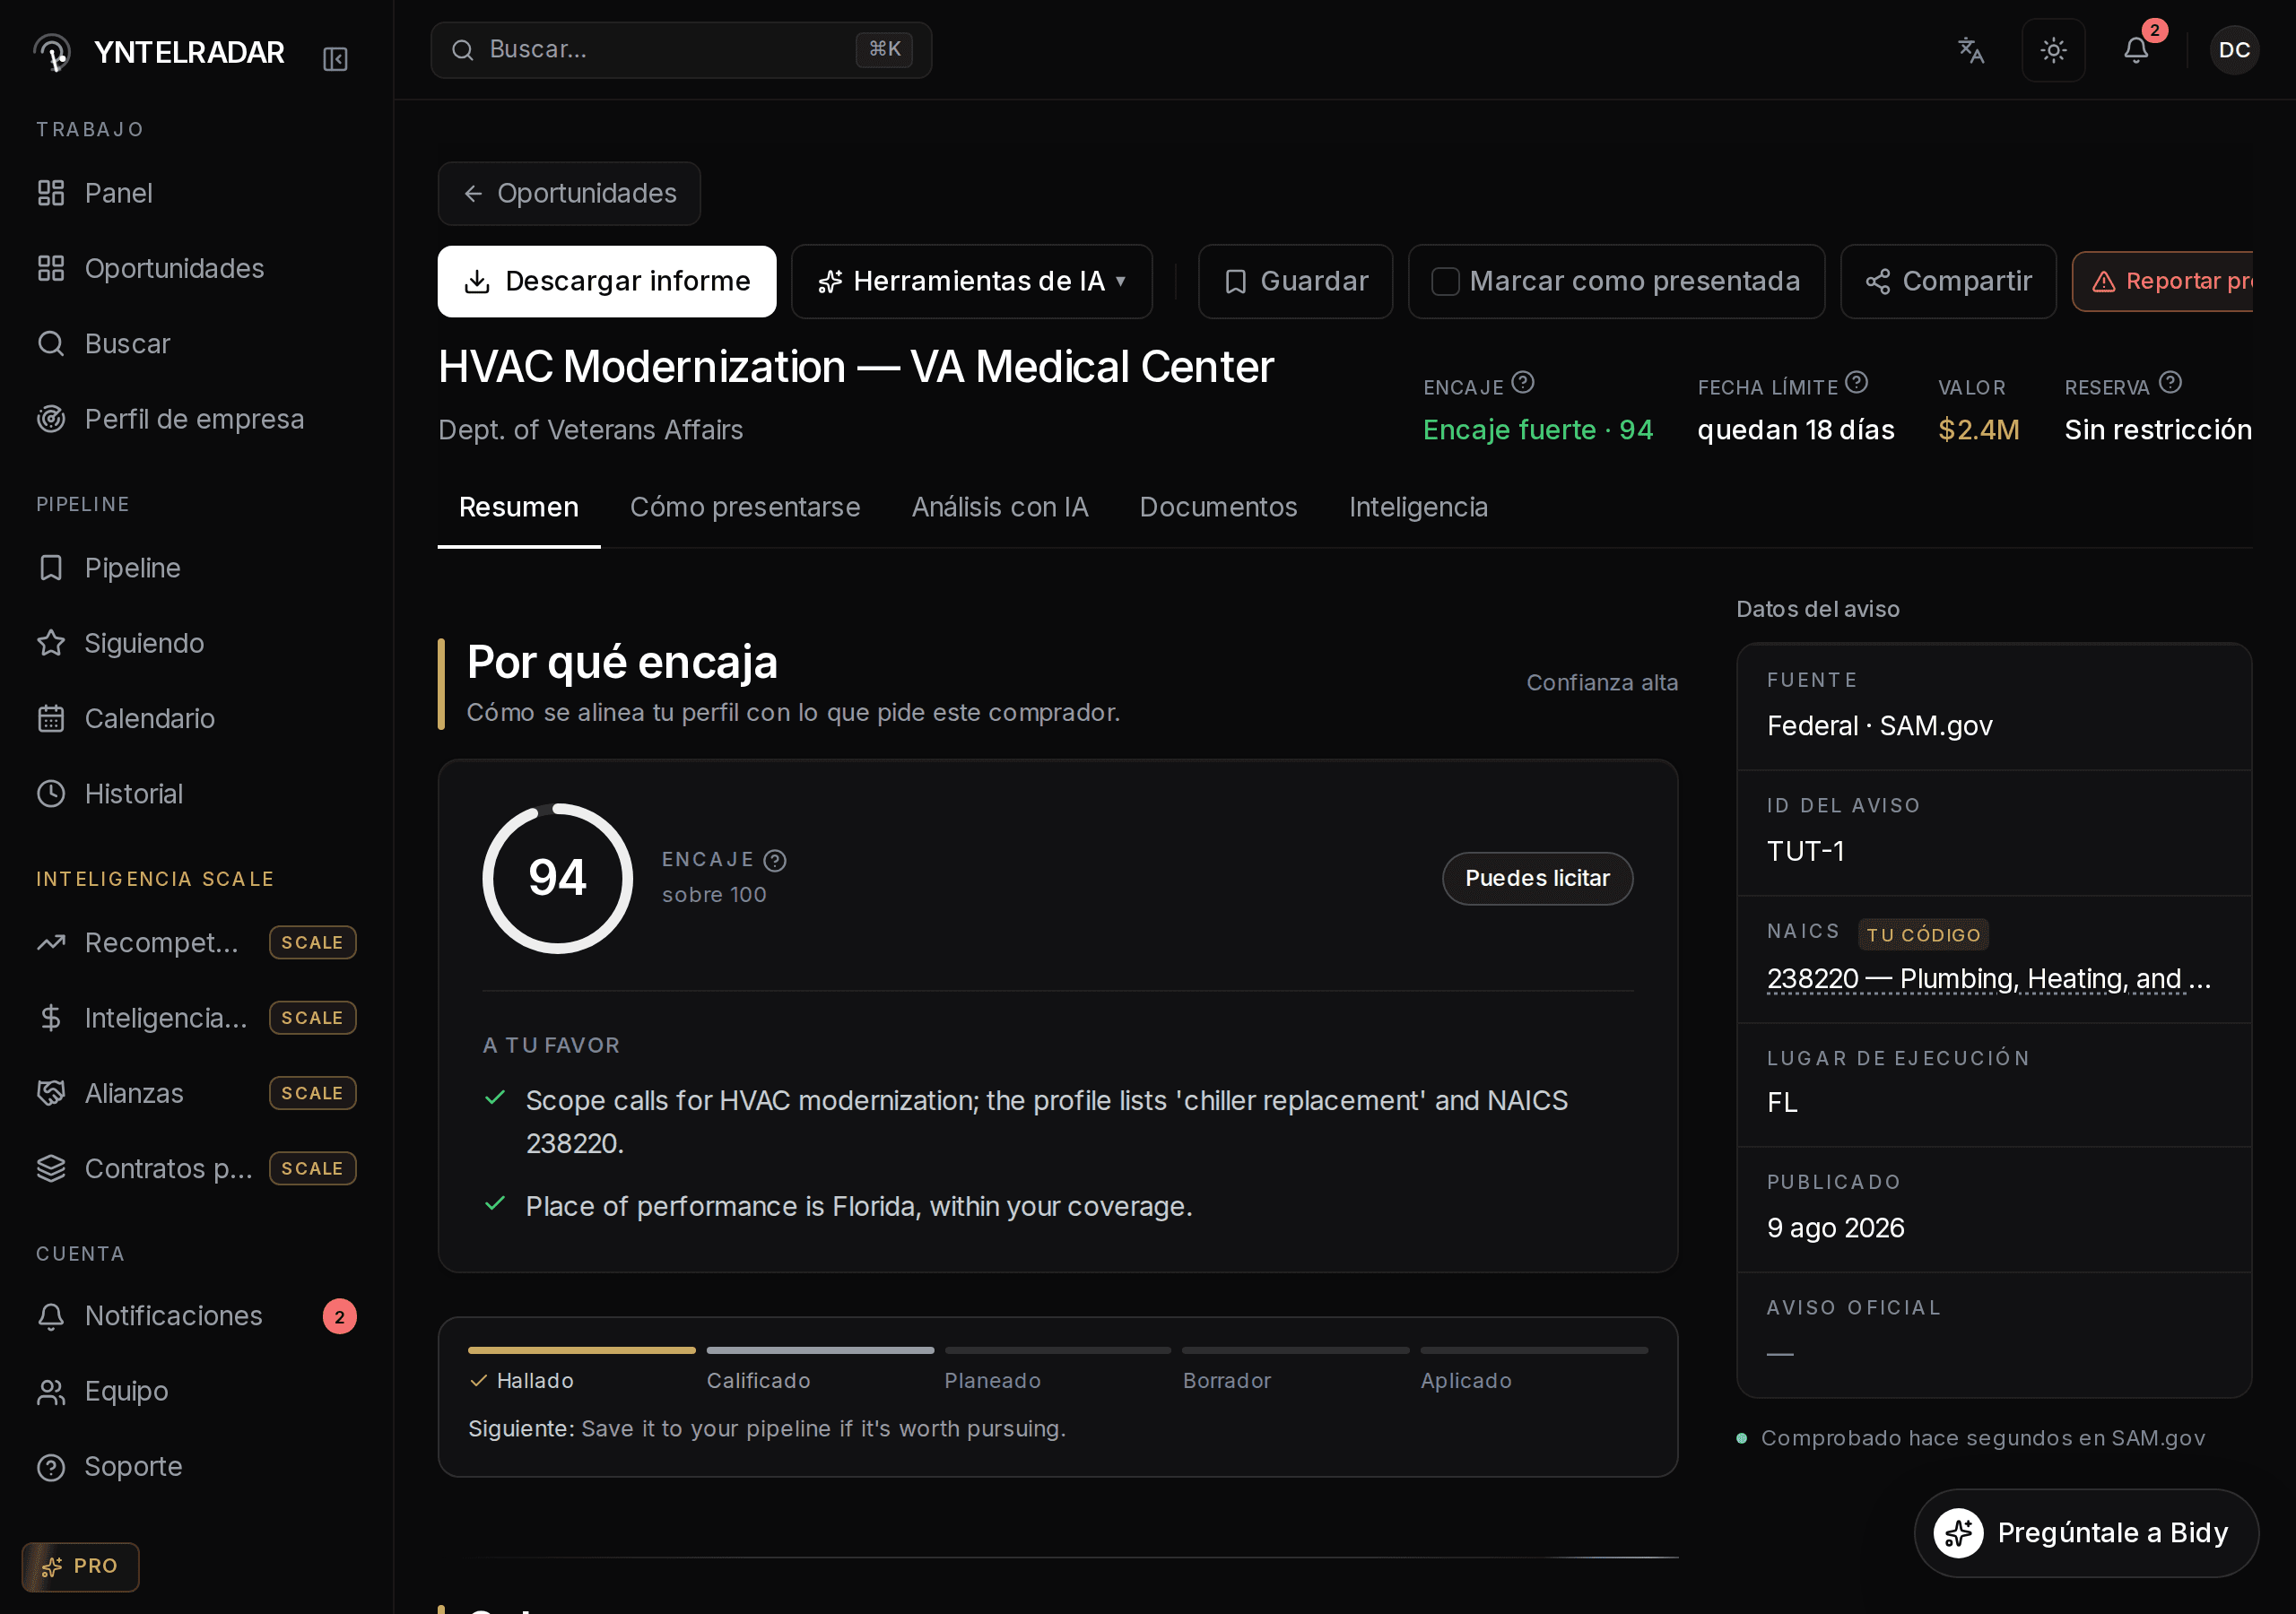
Task: Click the Encaje fuerte · 94 value
Action: point(1537,430)
